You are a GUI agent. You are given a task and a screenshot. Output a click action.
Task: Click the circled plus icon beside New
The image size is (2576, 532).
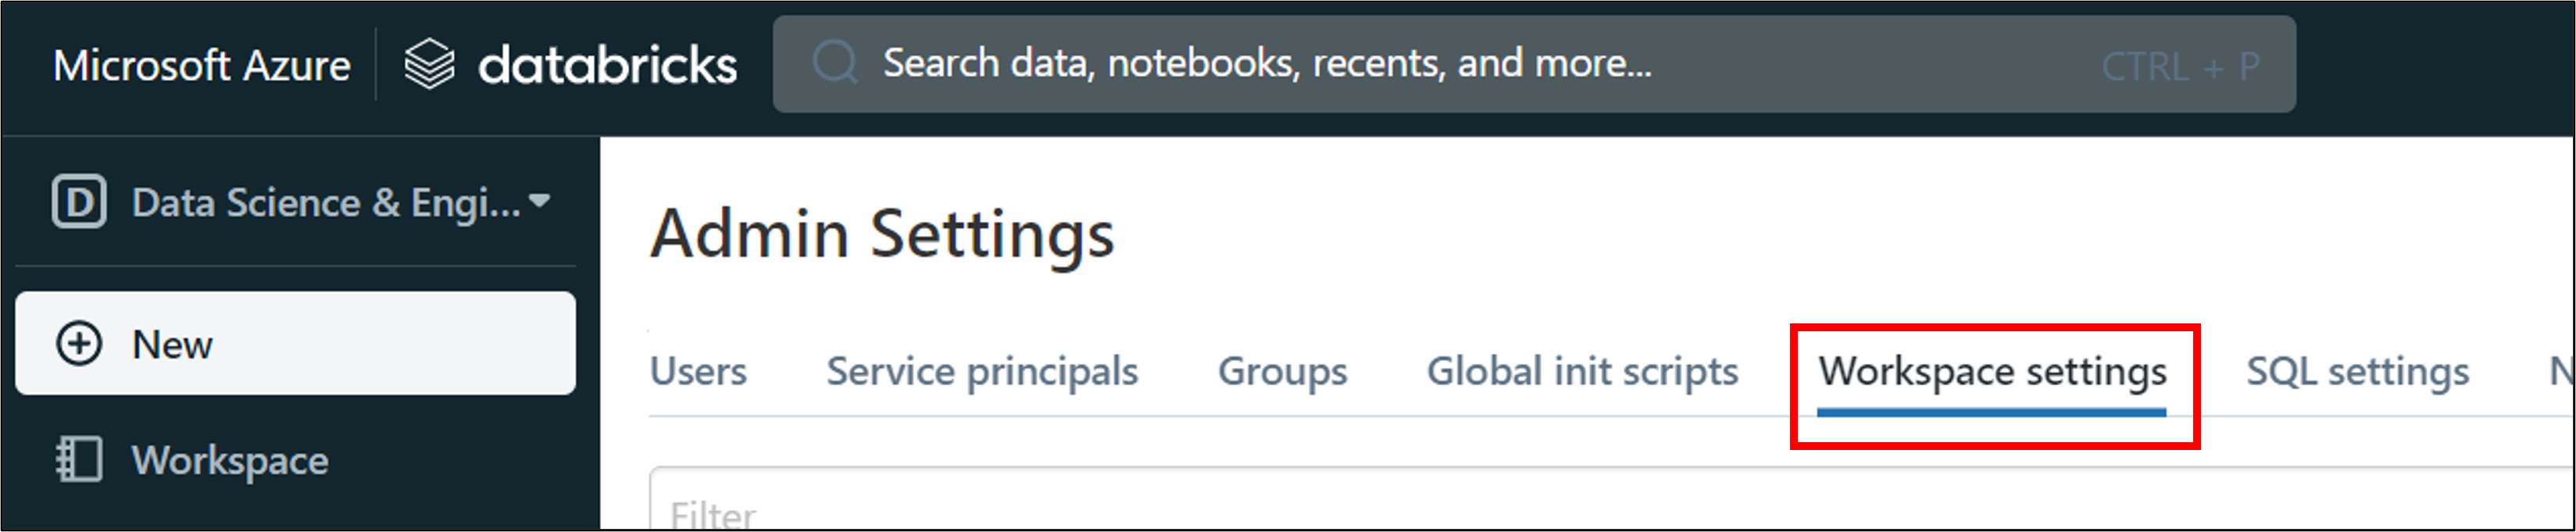pos(79,344)
